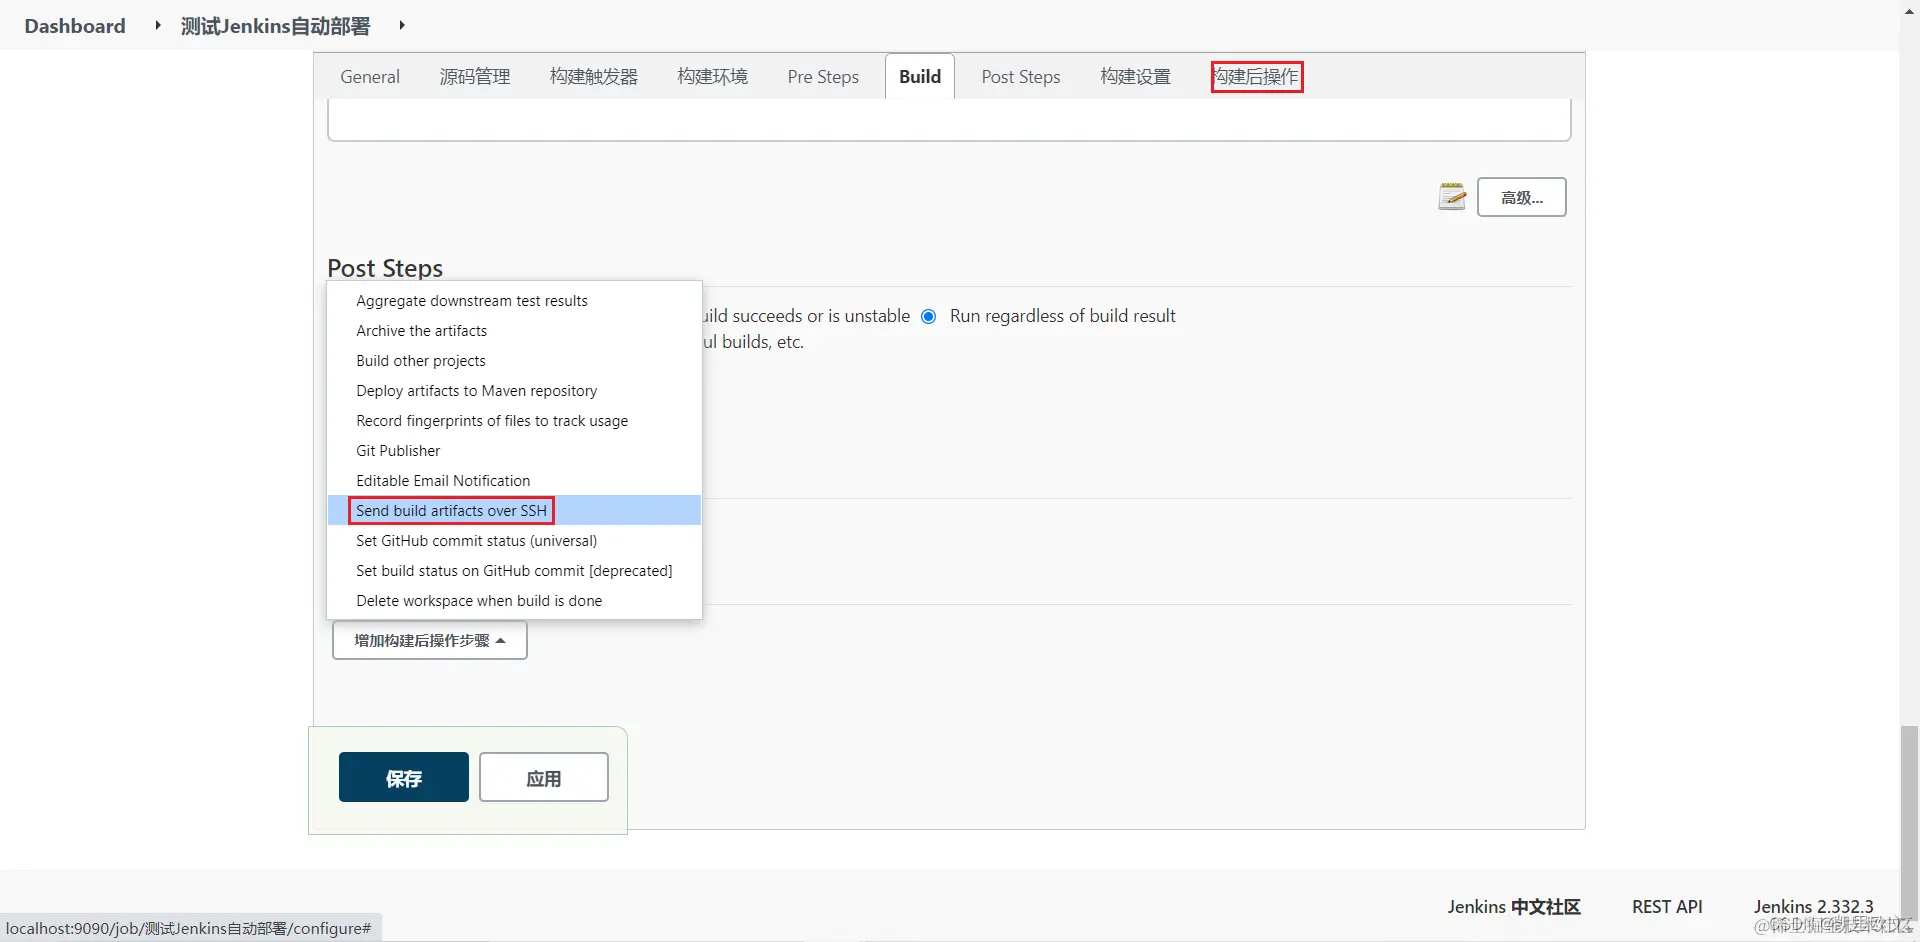Viewport: 1920px width, 942px height.
Task: Switch to the Post Steps tab
Action: click(1020, 76)
